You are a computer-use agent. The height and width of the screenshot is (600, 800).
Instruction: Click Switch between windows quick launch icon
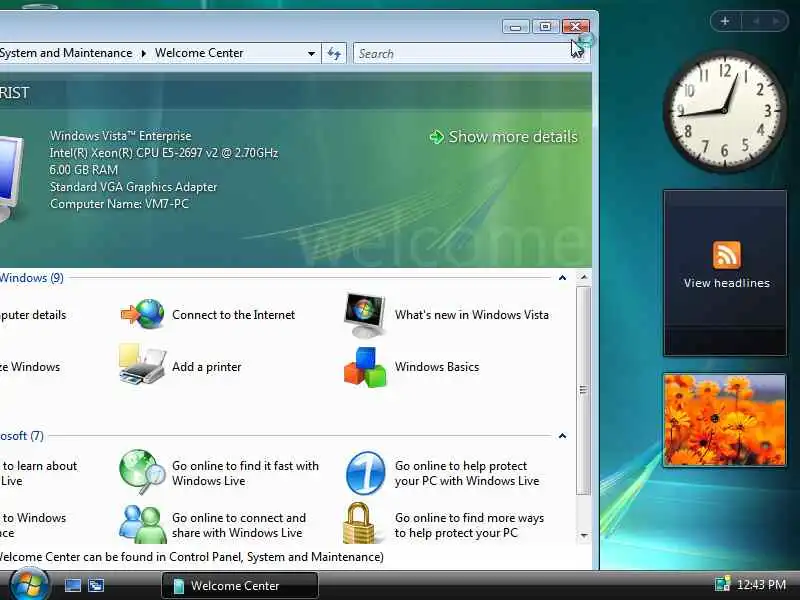[96, 585]
